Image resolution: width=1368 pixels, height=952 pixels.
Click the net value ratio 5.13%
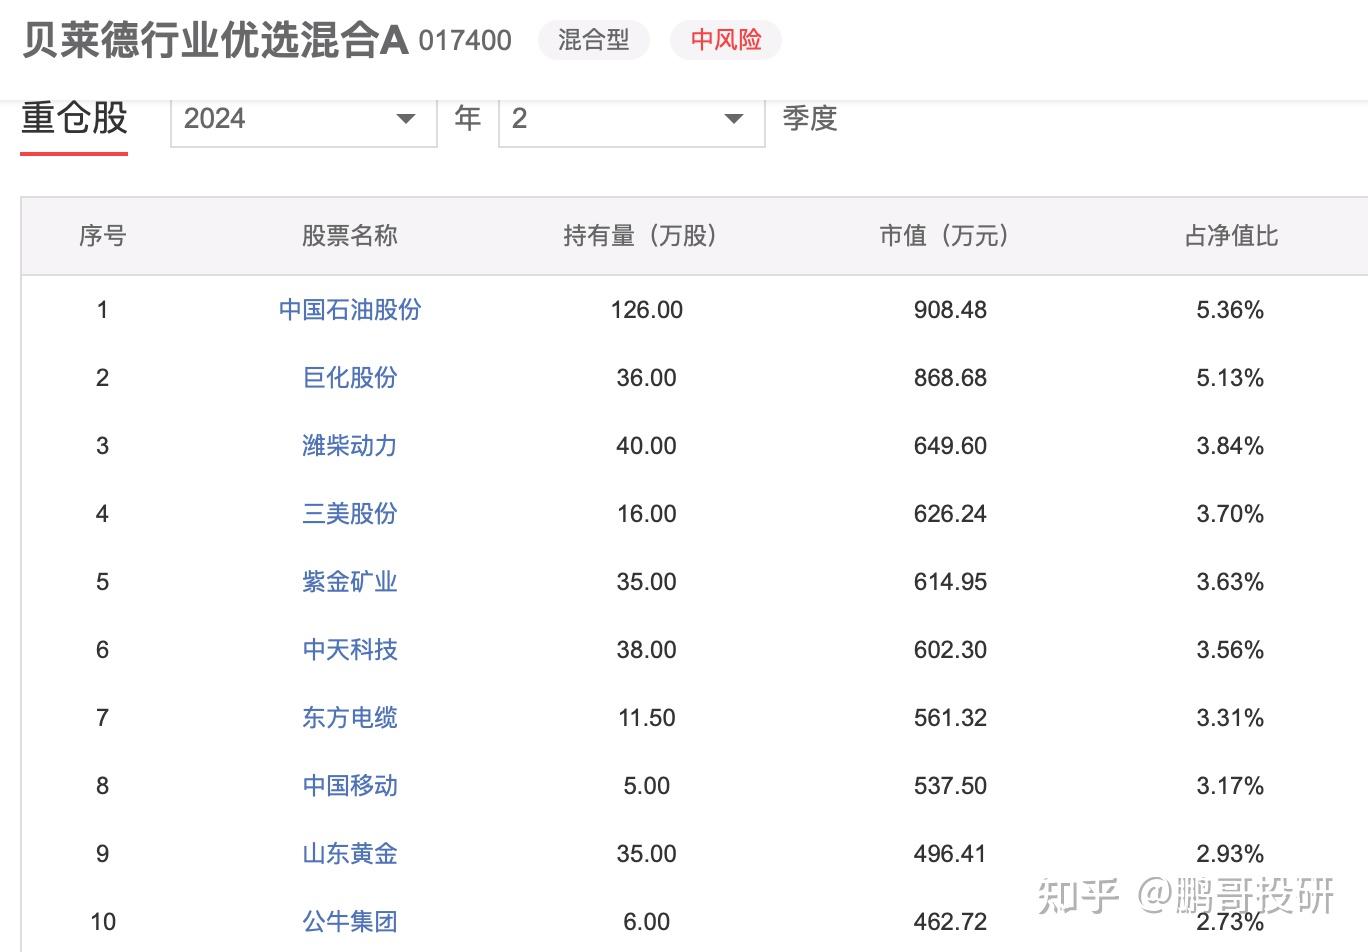pos(1230,378)
